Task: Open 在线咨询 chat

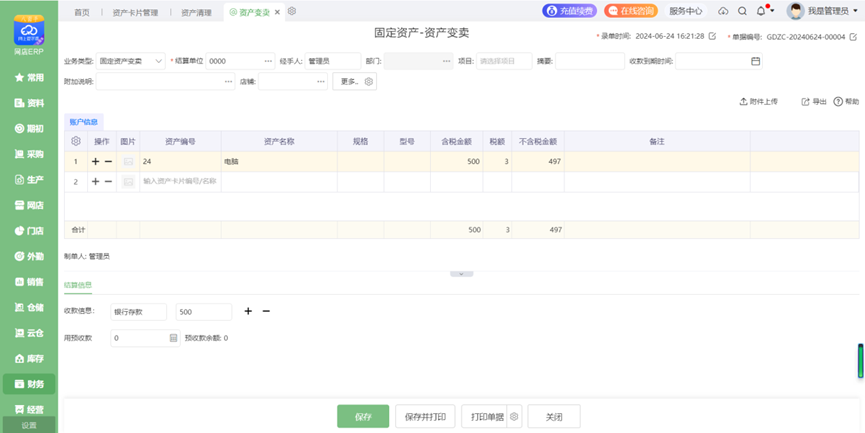Action: point(631,10)
